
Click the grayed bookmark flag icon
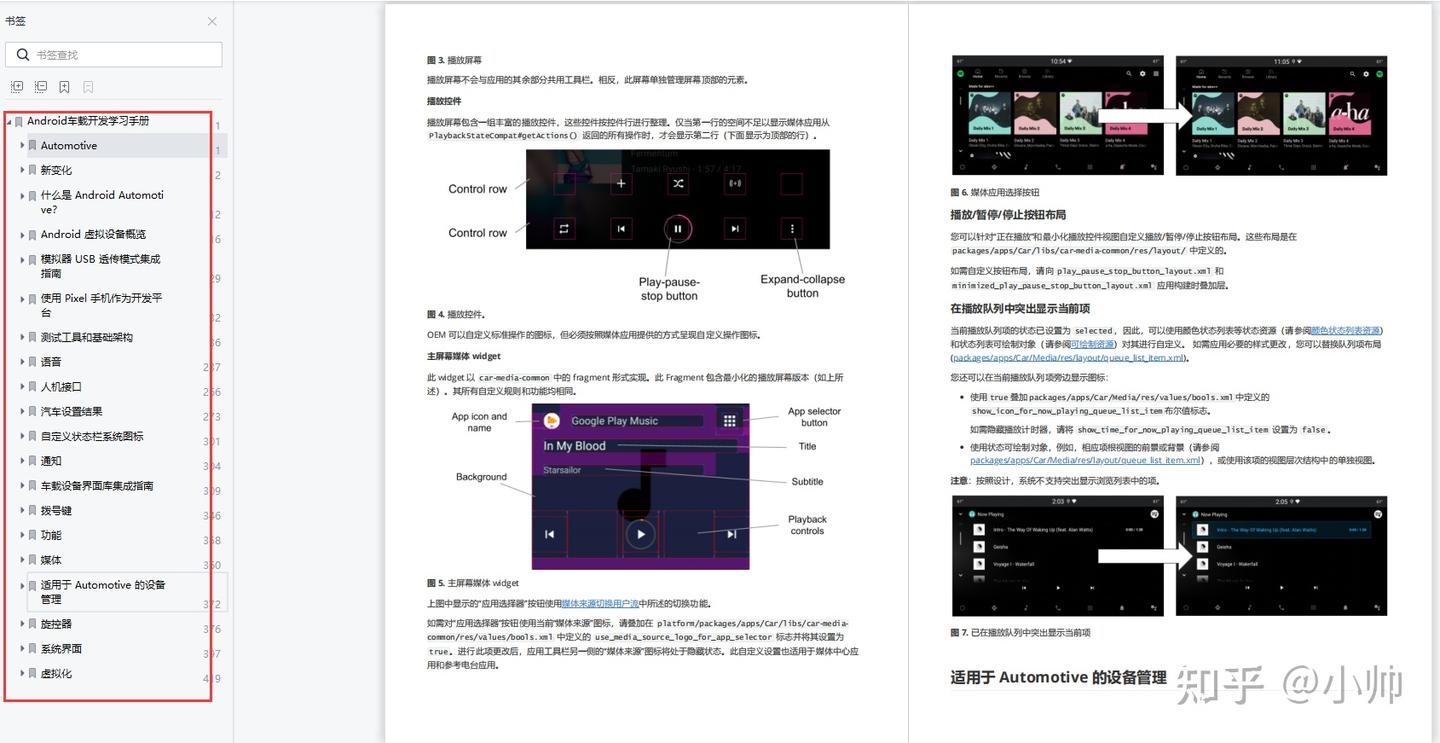point(87,86)
